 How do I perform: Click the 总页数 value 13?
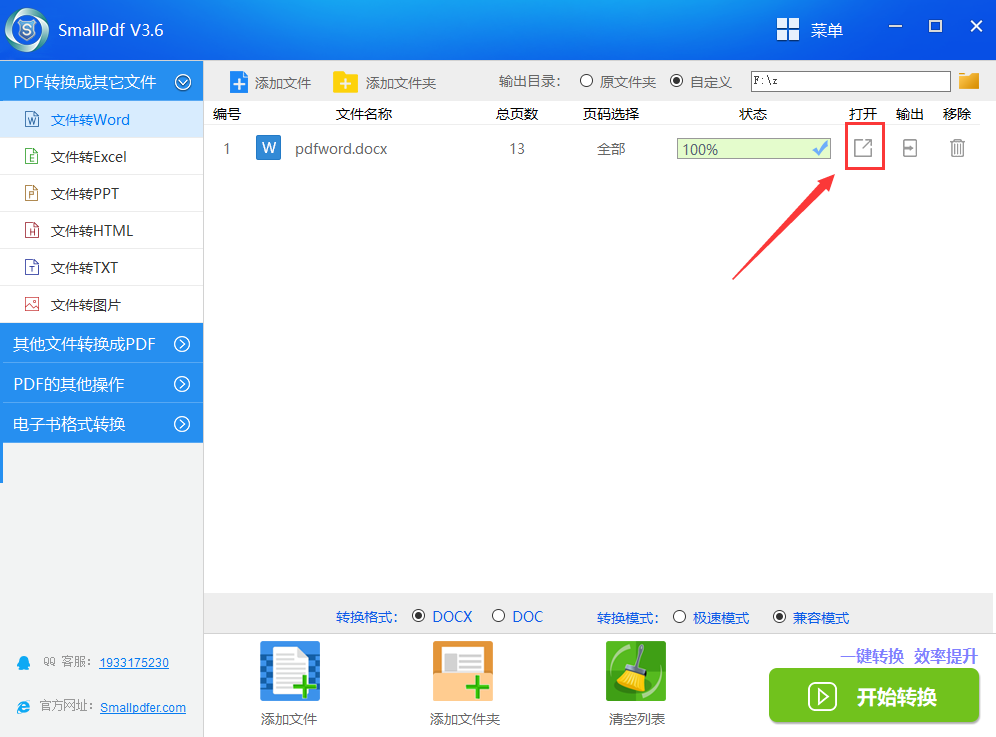point(517,149)
